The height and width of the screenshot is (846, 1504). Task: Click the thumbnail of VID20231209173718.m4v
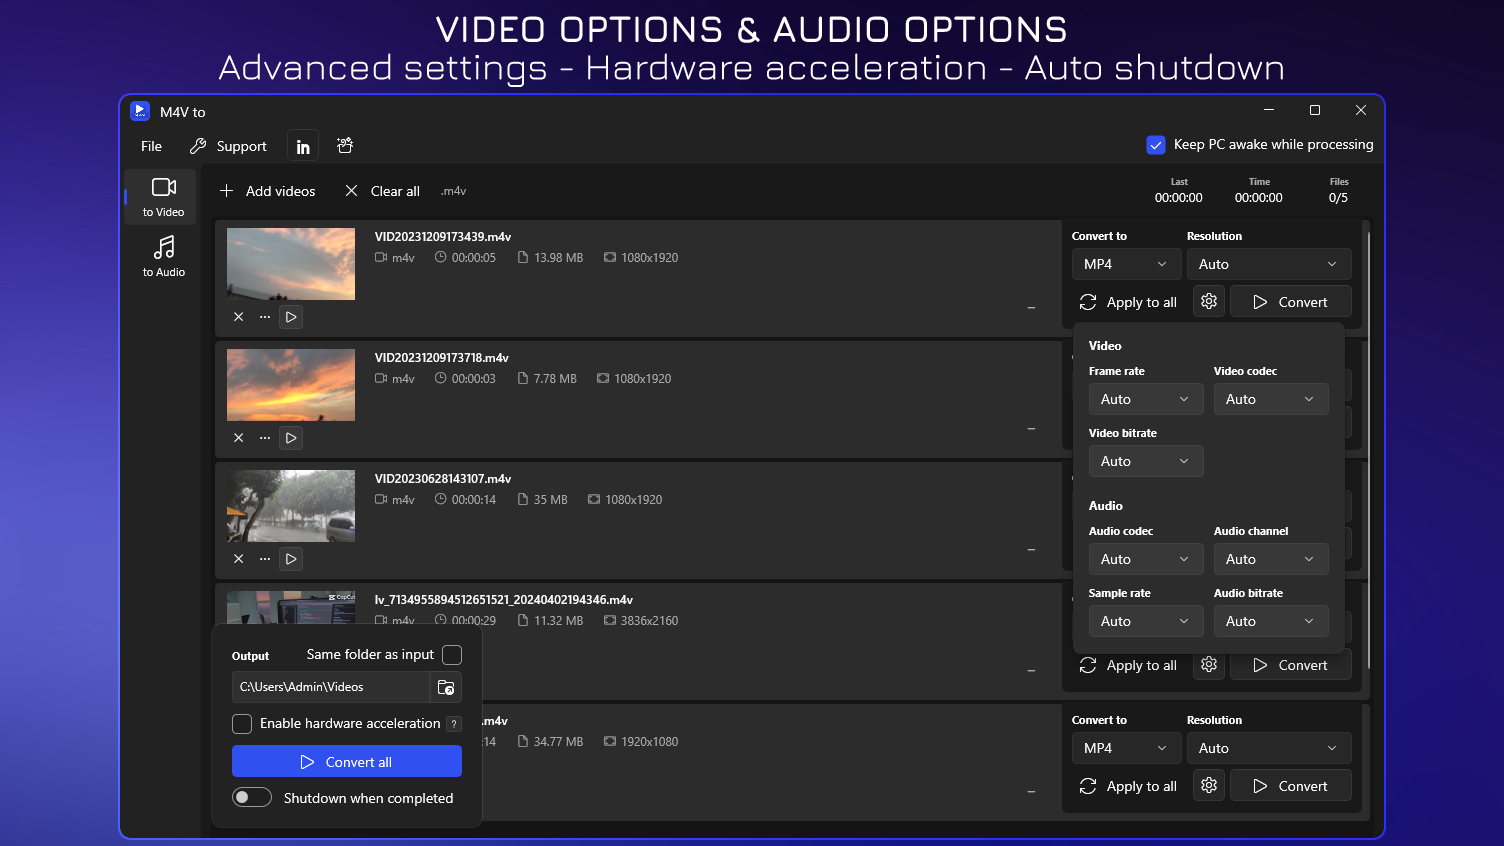pos(291,385)
